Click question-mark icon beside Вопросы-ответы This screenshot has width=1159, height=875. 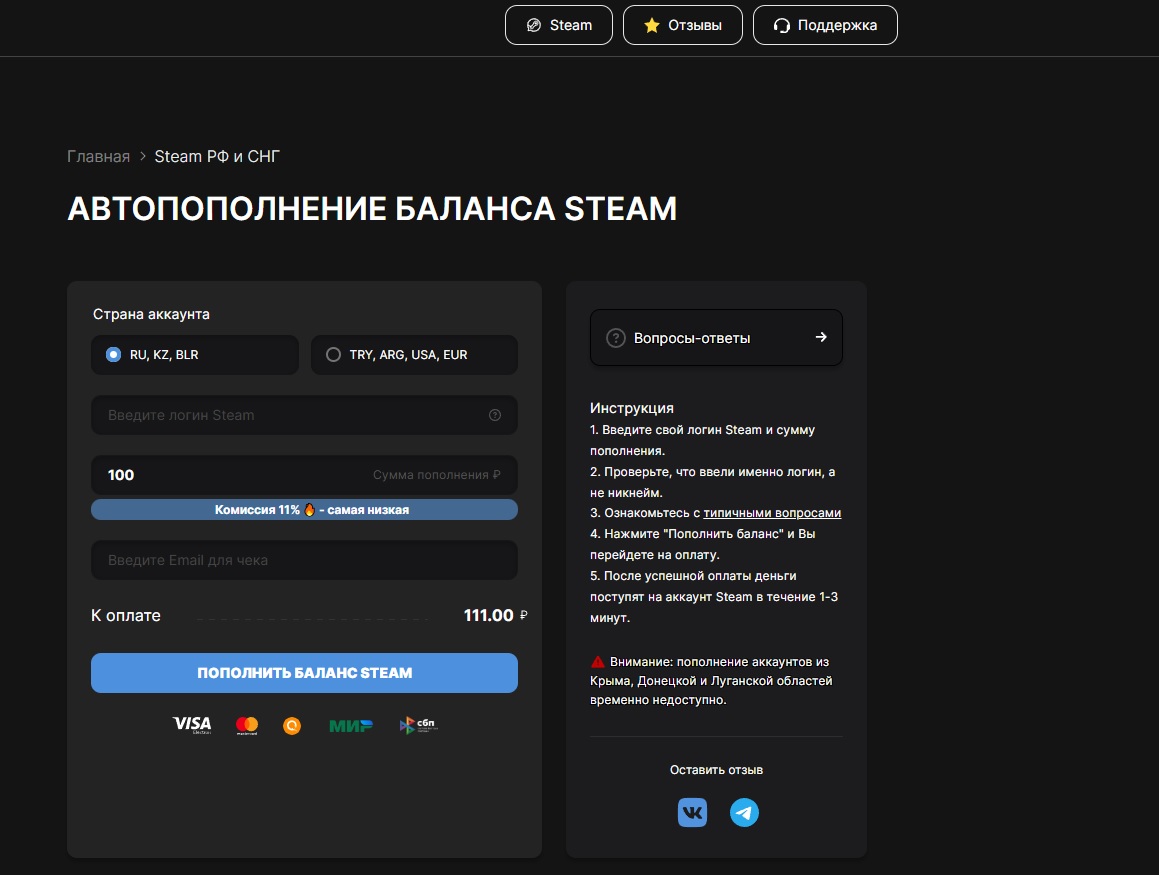(616, 338)
